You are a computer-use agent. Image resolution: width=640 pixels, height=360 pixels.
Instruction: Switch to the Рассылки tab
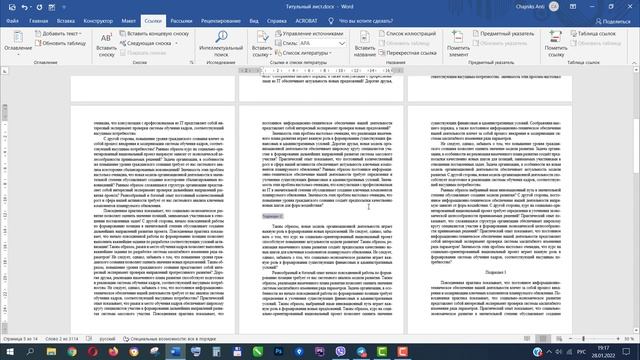click(181, 21)
